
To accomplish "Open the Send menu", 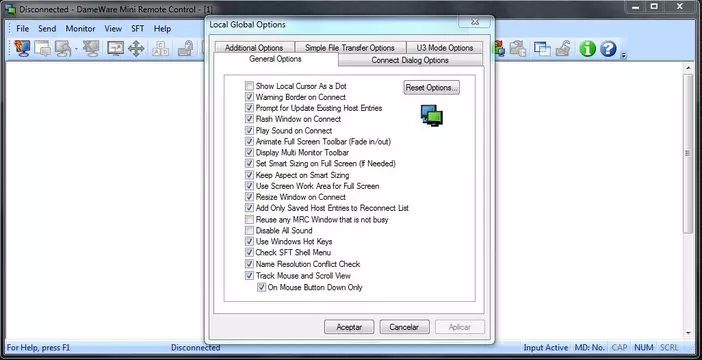I will click(47, 29).
